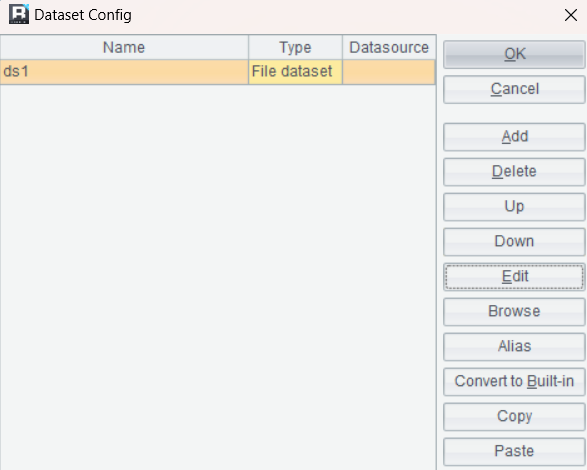The height and width of the screenshot is (470, 587).
Task: Close the Dataset Config dialog
Action: click(x=571, y=15)
